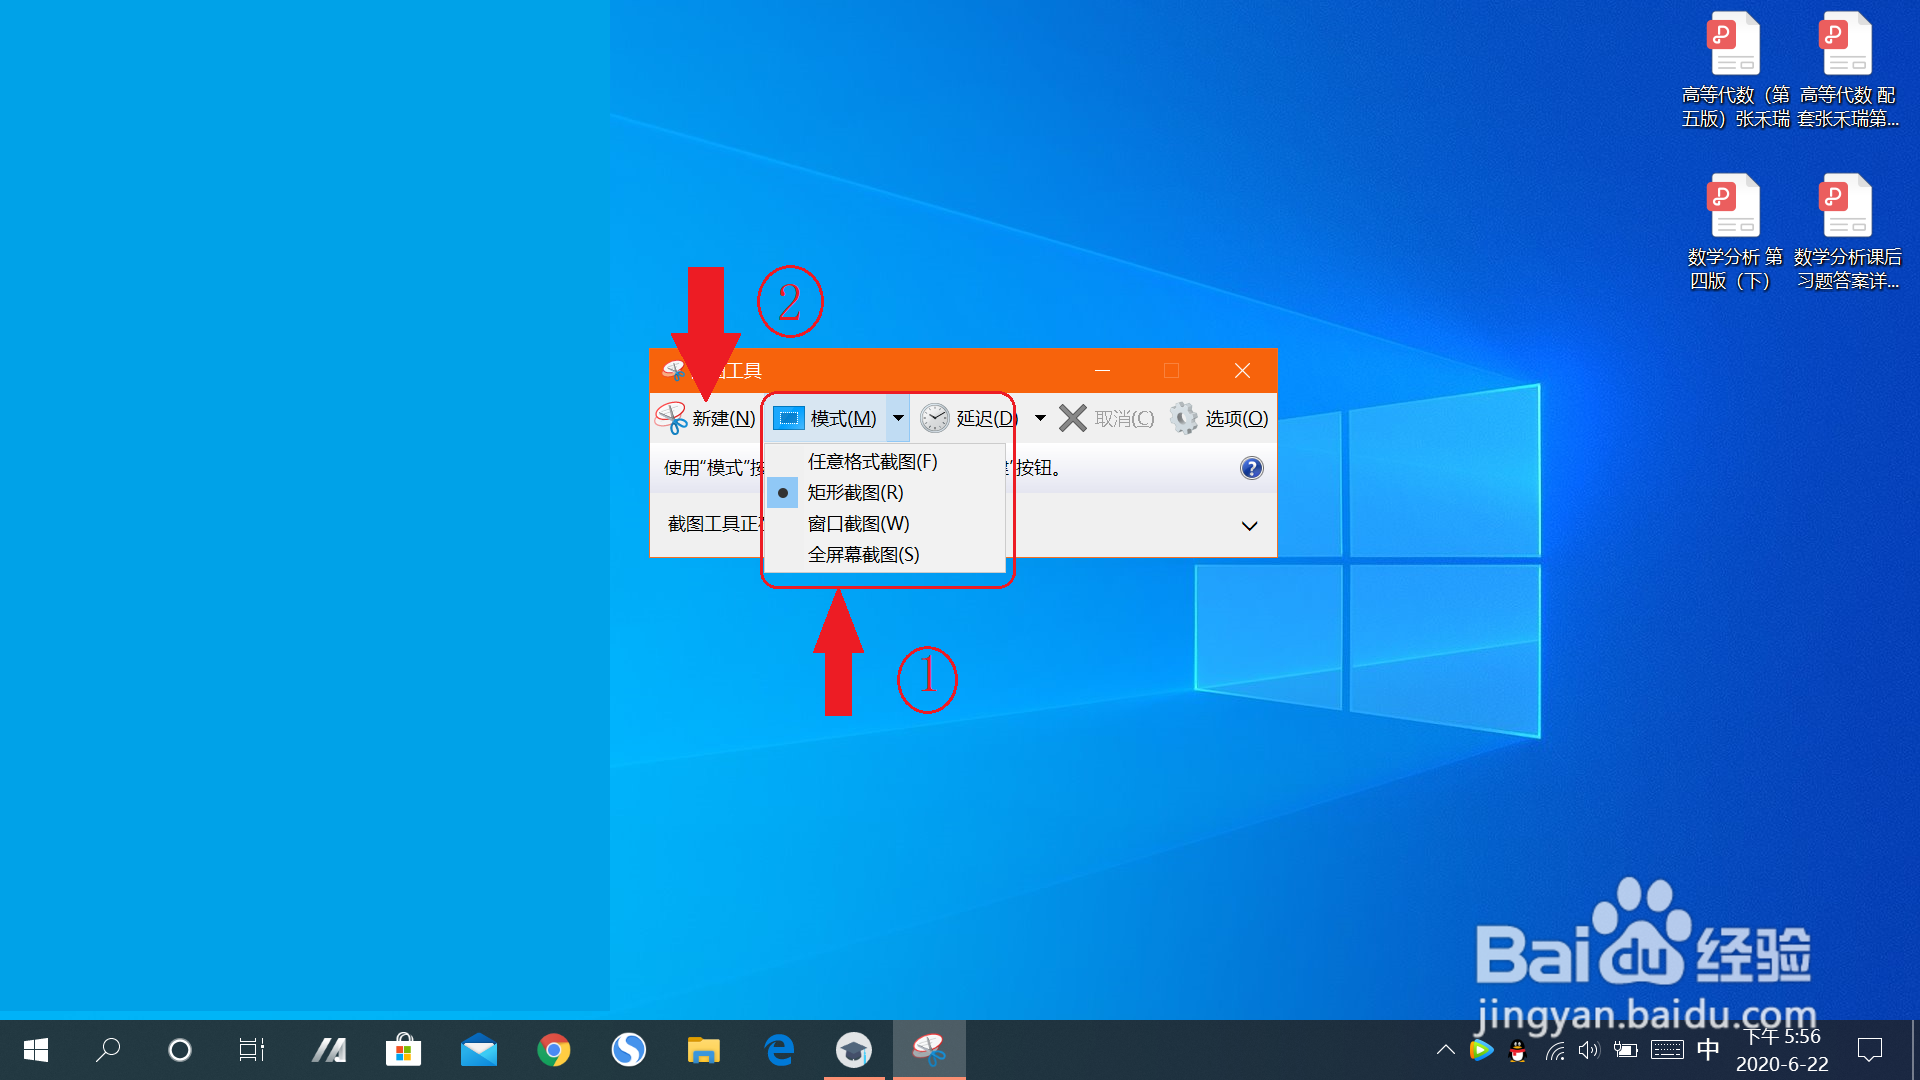Click the volume speaker tray icon
The image size is (1920, 1080).
pos(1588,1050)
